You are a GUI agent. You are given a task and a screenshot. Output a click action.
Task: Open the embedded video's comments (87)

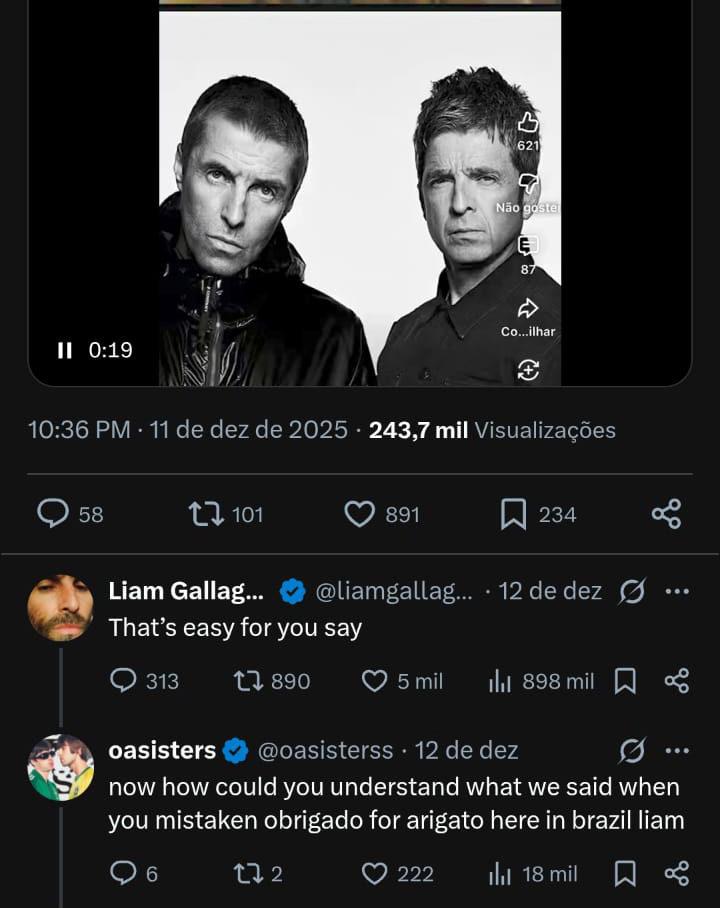(x=528, y=246)
